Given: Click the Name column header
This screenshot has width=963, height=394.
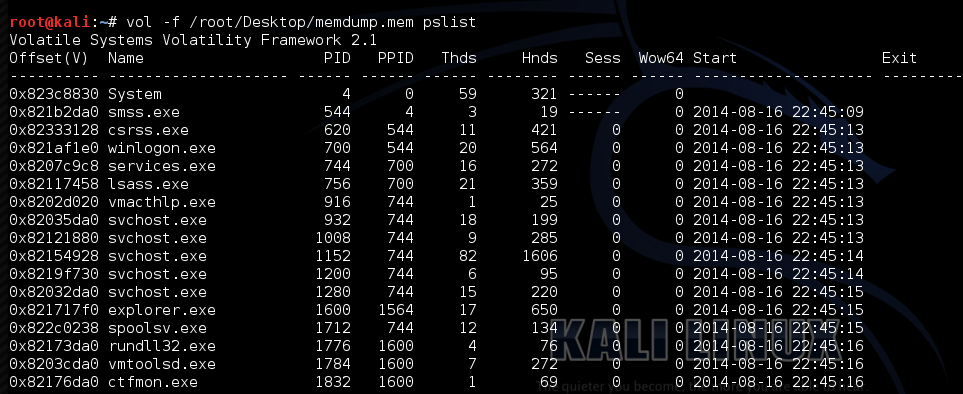Looking at the screenshot, I should tap(126, 58).
